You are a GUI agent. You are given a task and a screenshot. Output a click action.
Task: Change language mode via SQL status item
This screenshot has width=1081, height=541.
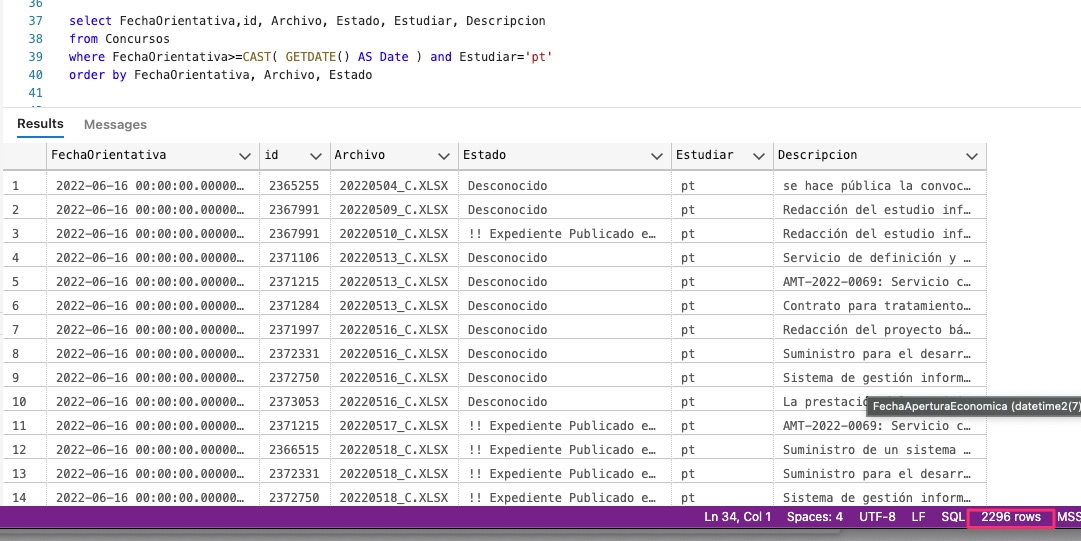pos(953,517)
